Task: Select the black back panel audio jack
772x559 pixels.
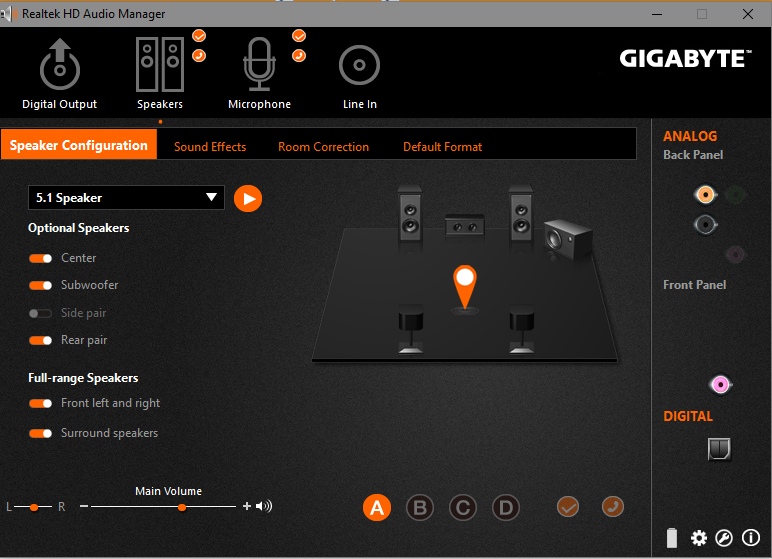Action: 706,225
